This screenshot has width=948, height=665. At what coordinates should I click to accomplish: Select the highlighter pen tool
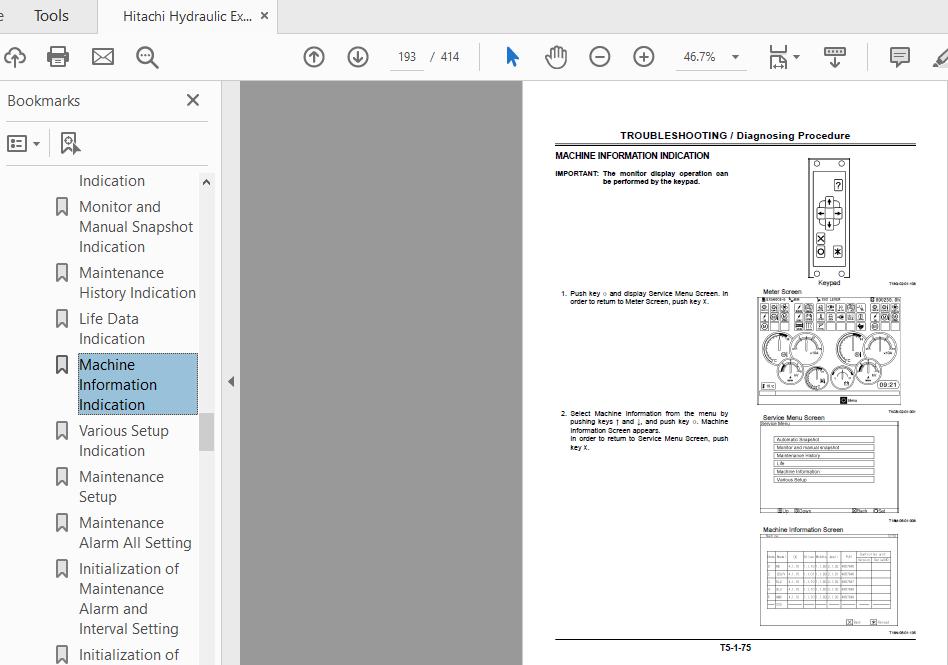click(x=940, y=57)
